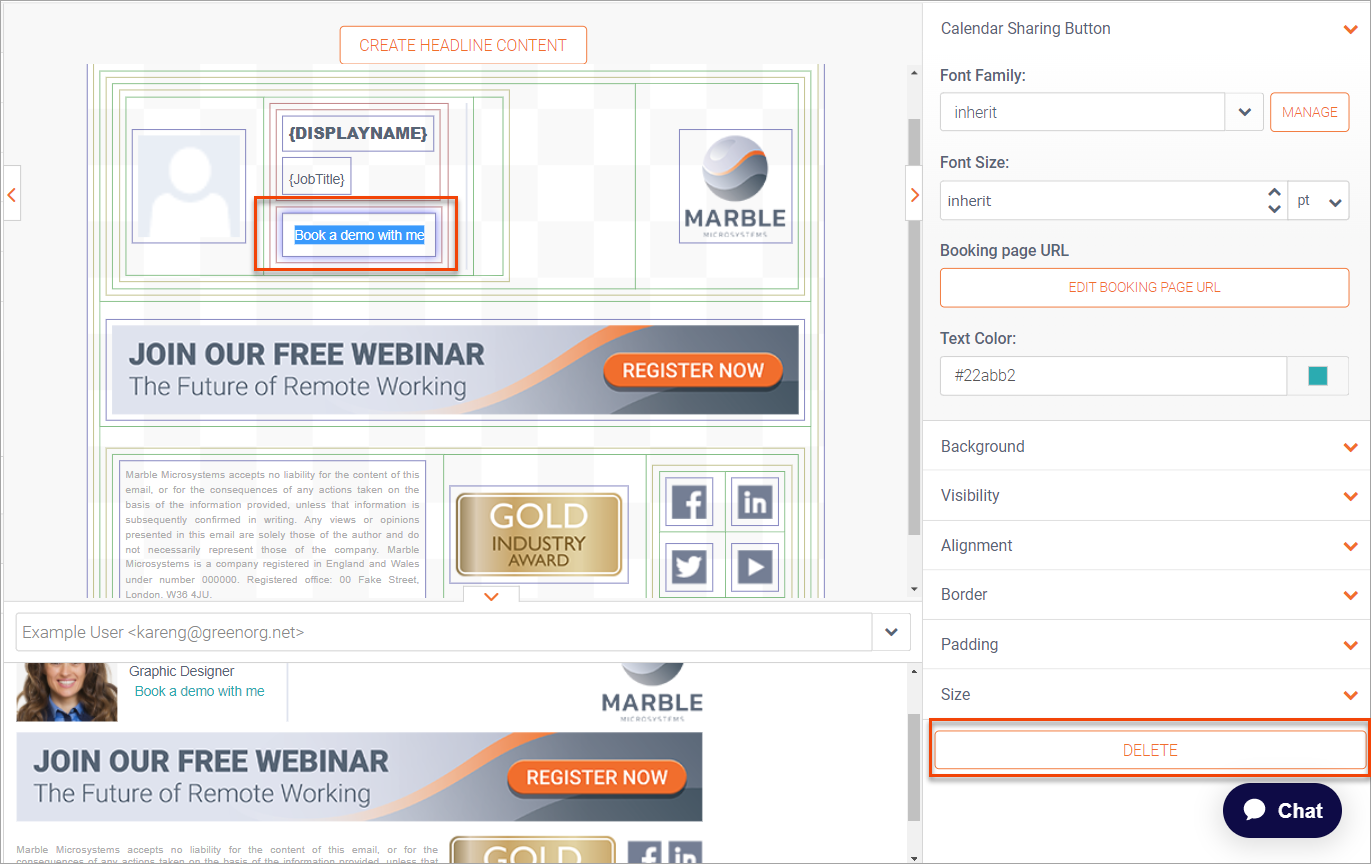Select the YouTube play icon in the editor

(x=754, y=568)
